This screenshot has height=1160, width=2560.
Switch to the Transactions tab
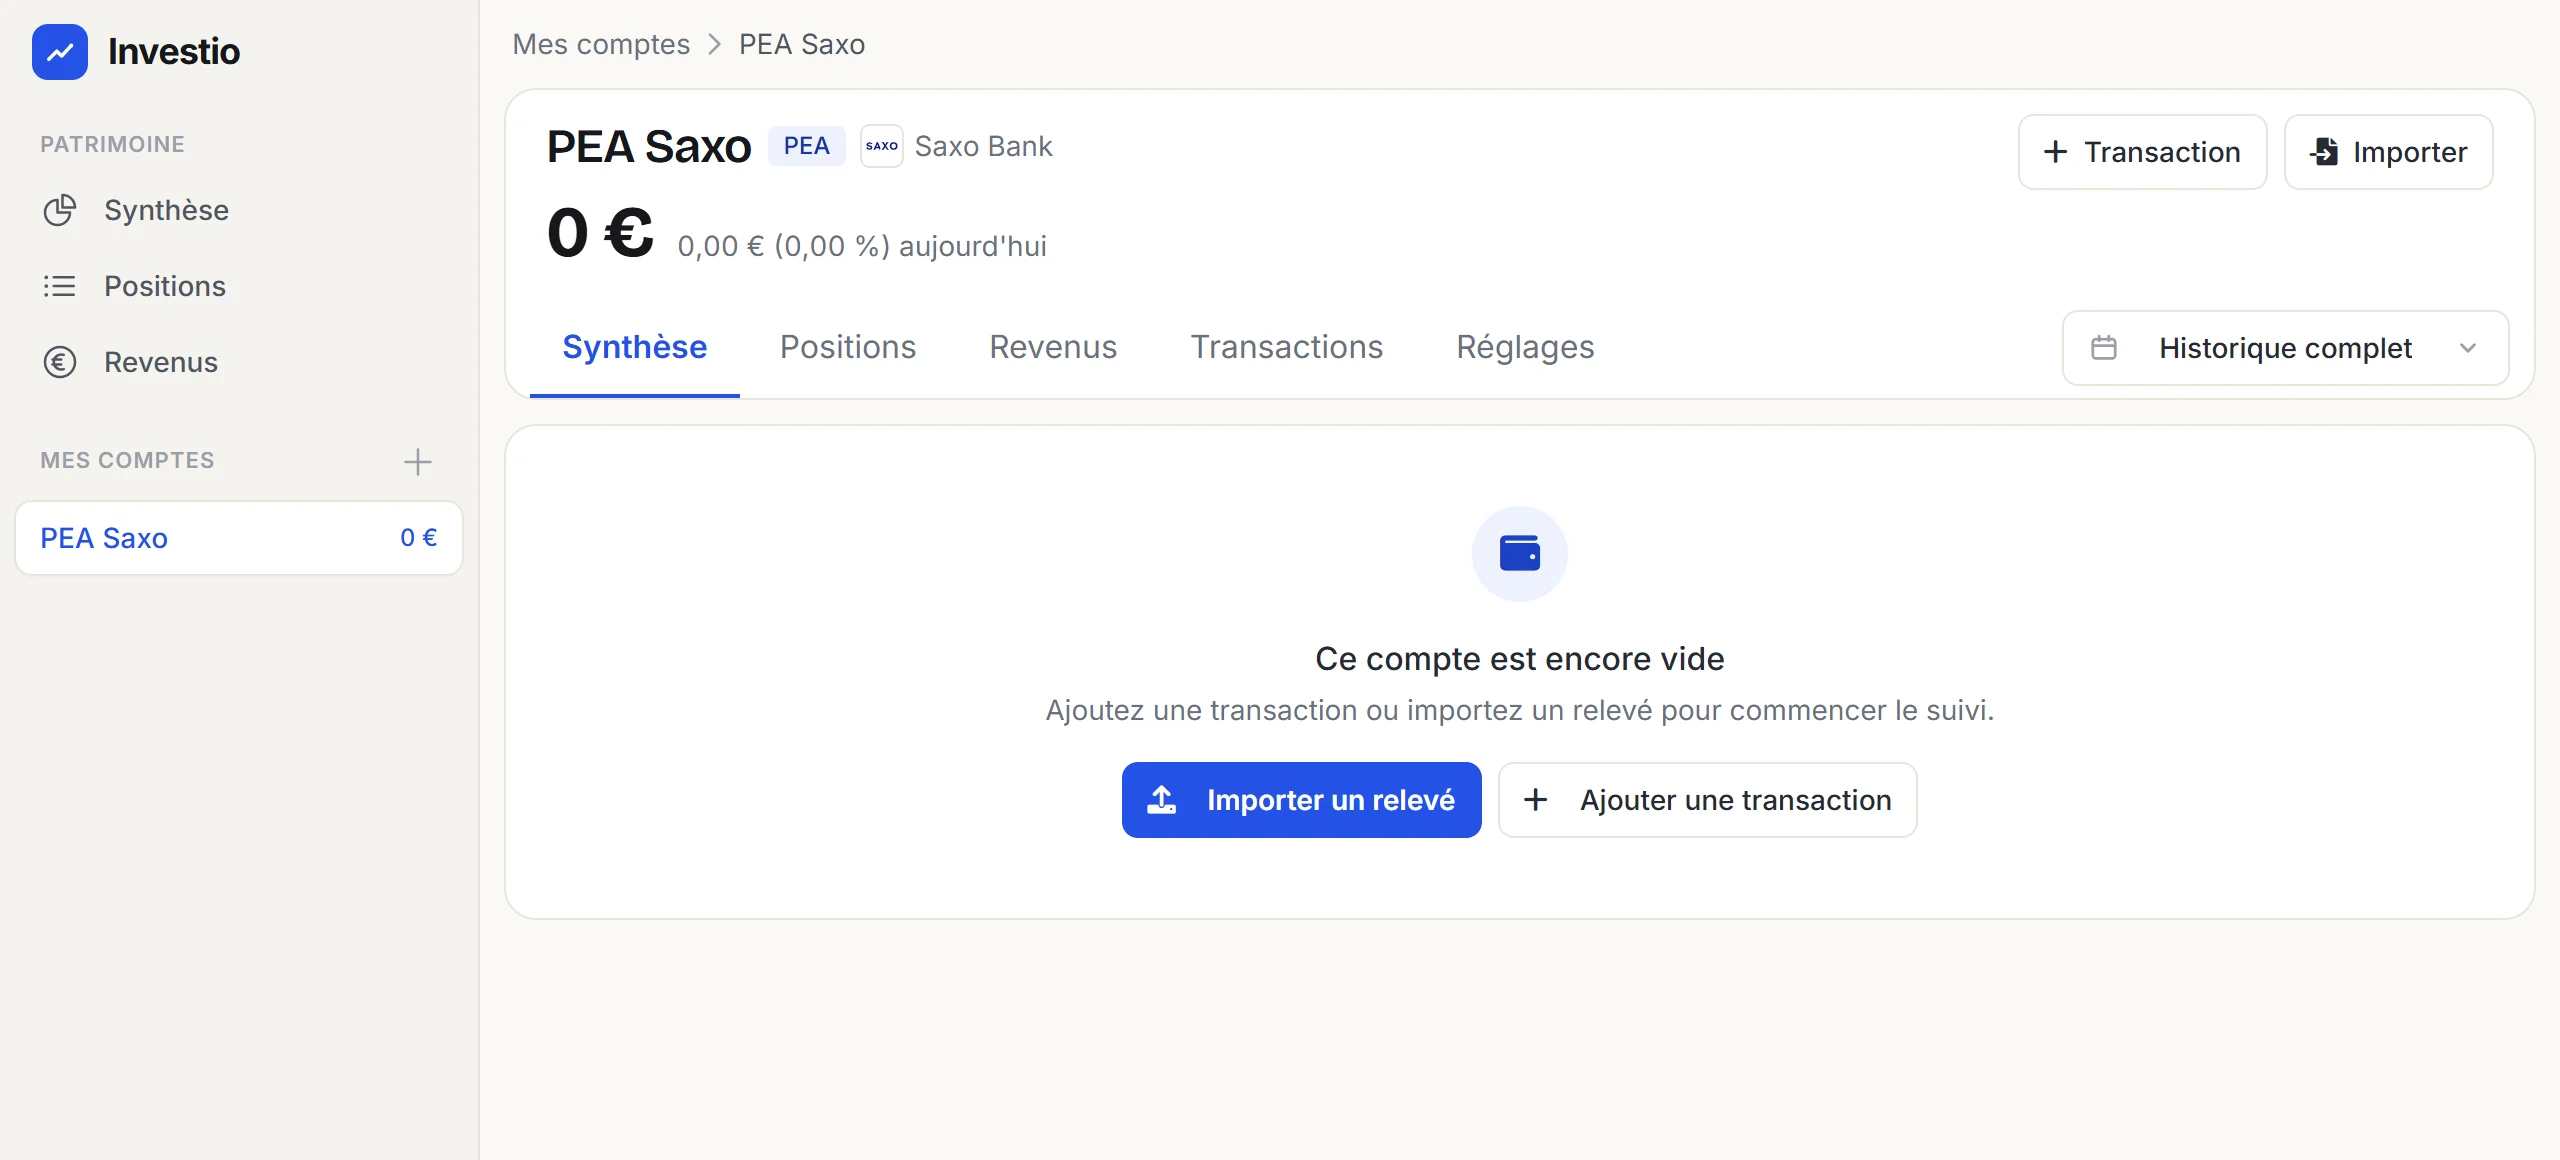tap(1287, 347)
